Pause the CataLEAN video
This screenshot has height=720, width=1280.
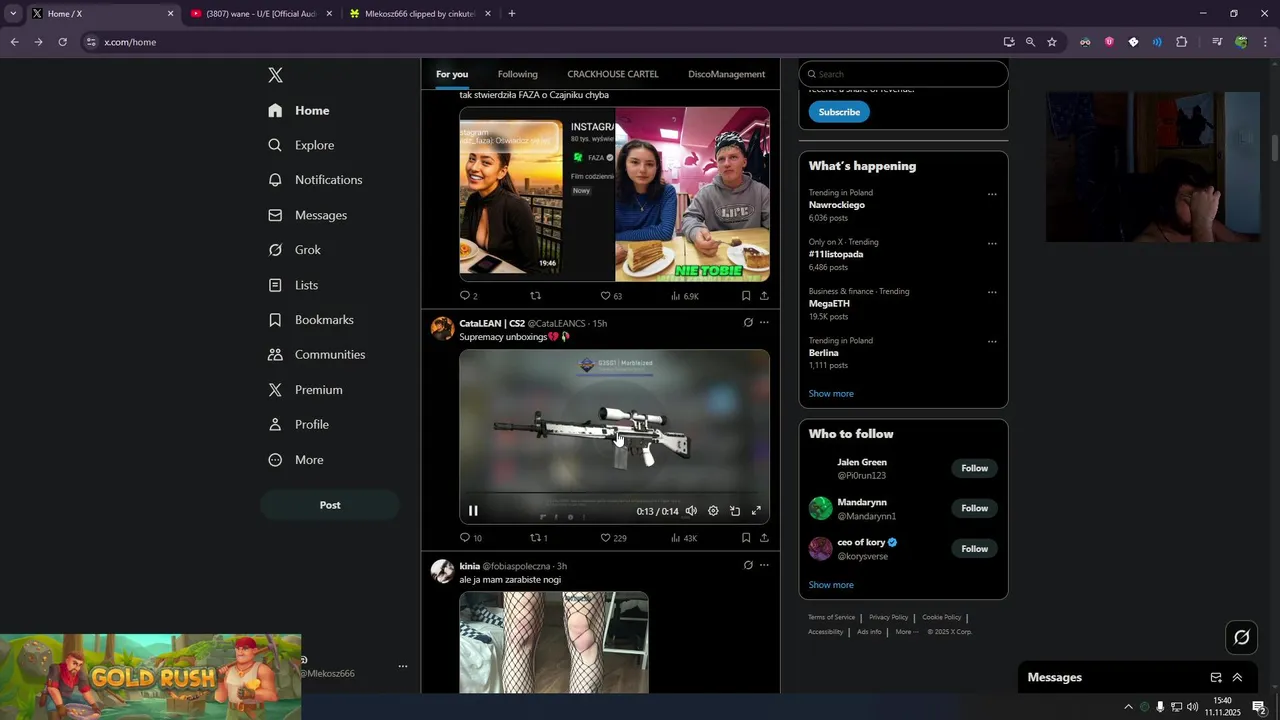(473, 511)
